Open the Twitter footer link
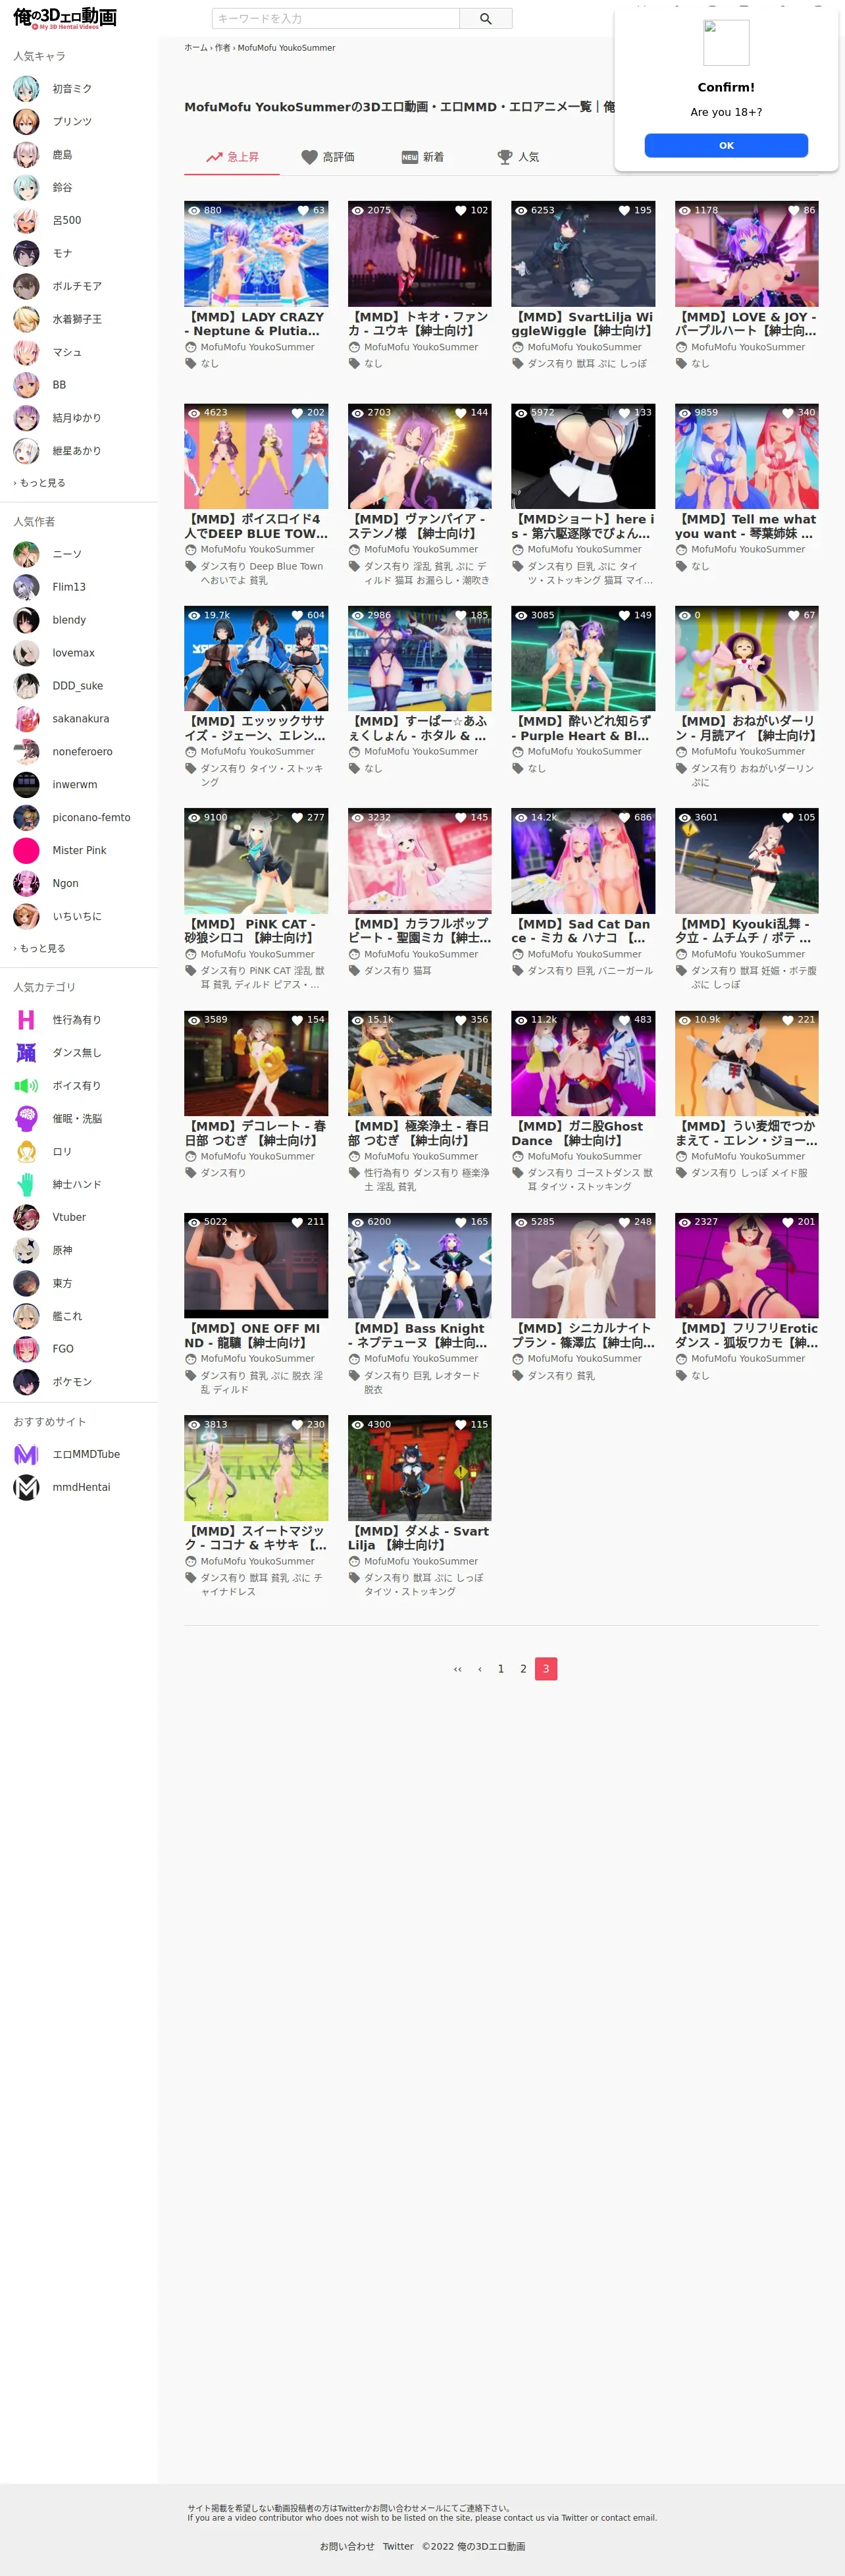Screen dimensions: 845x2576 click(398, 2547)
